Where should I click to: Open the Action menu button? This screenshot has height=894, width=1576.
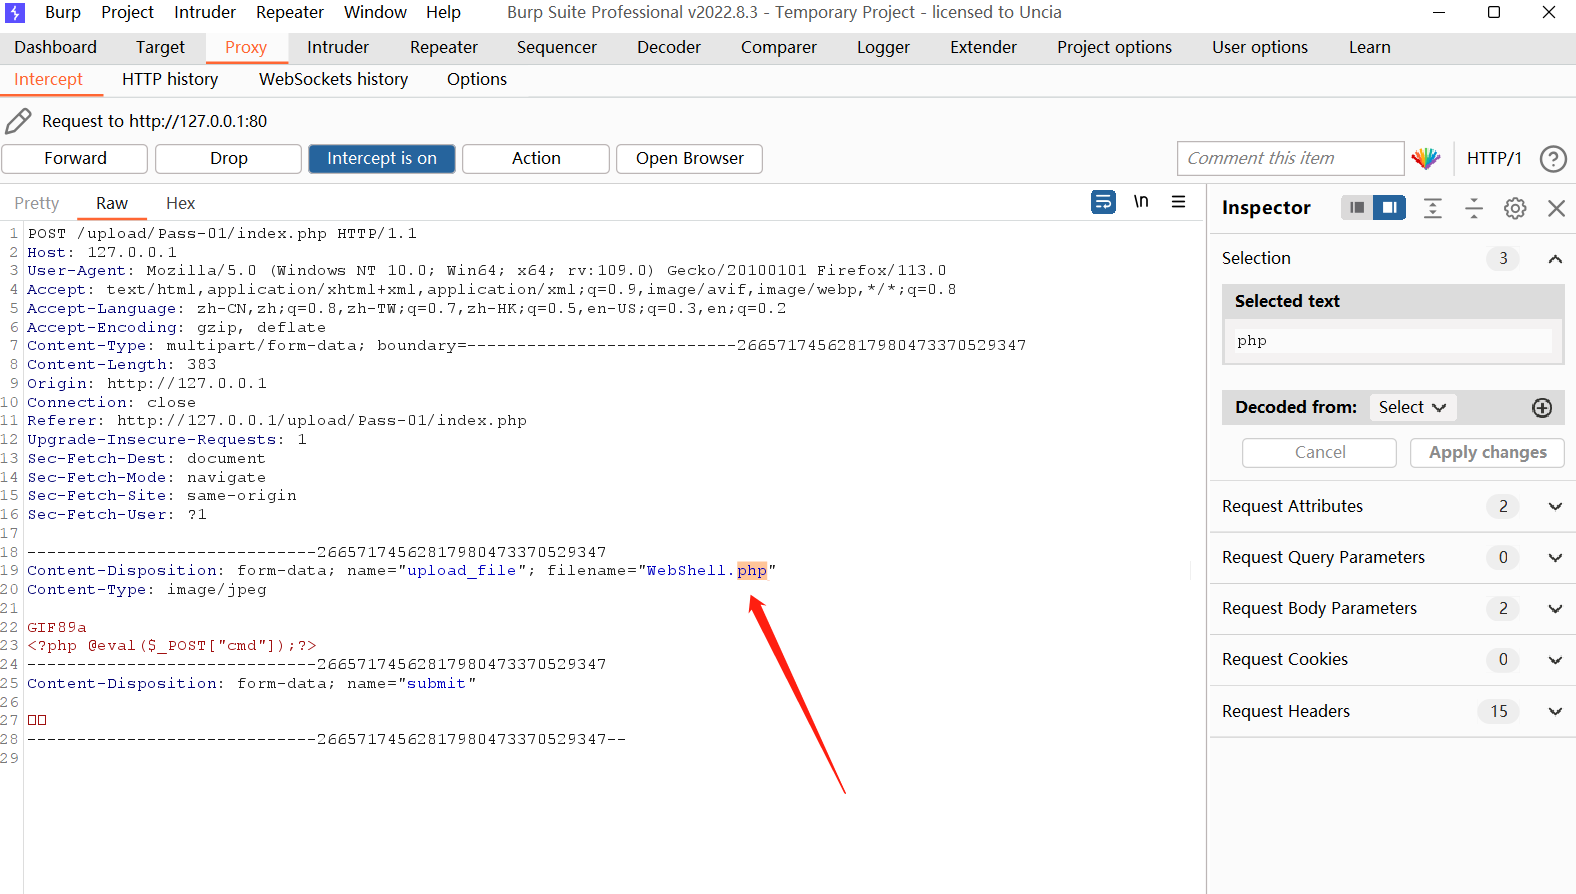click(536, 158)
